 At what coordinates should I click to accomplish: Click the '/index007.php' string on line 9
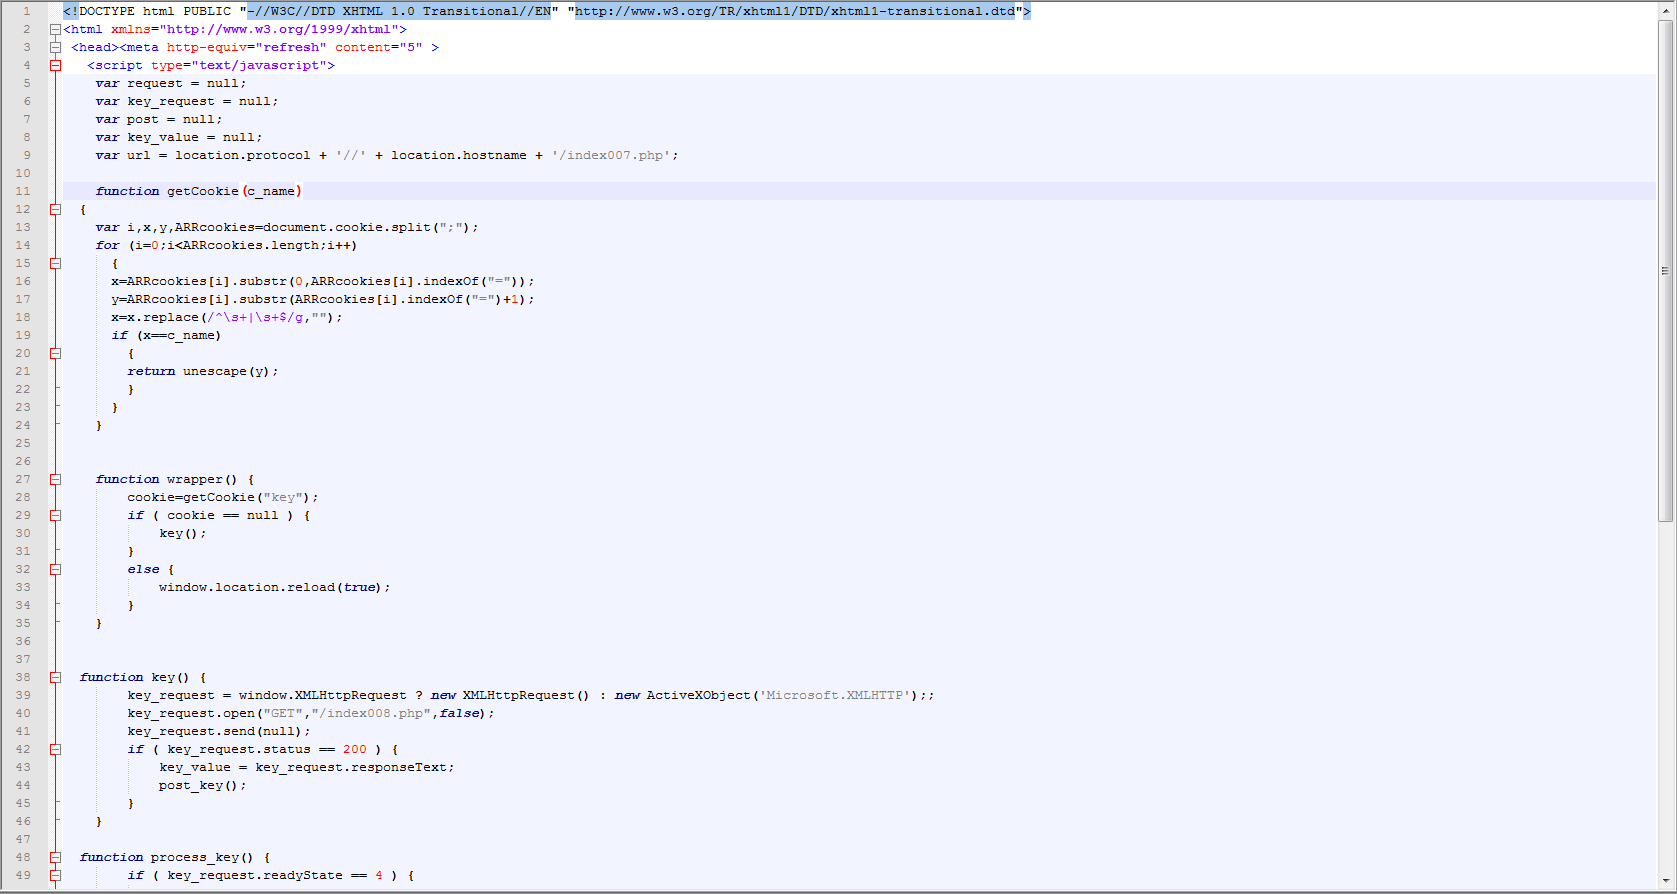610,156
